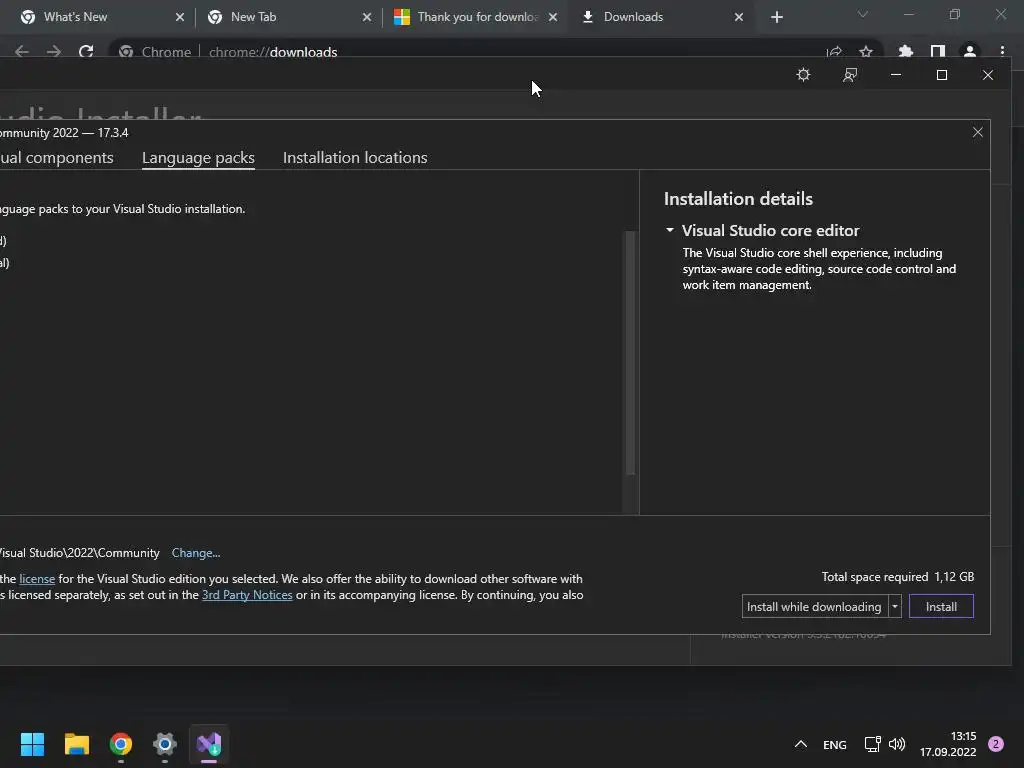Click the Installation details heading
The image size is (1024, 768).
pos(738,199)
